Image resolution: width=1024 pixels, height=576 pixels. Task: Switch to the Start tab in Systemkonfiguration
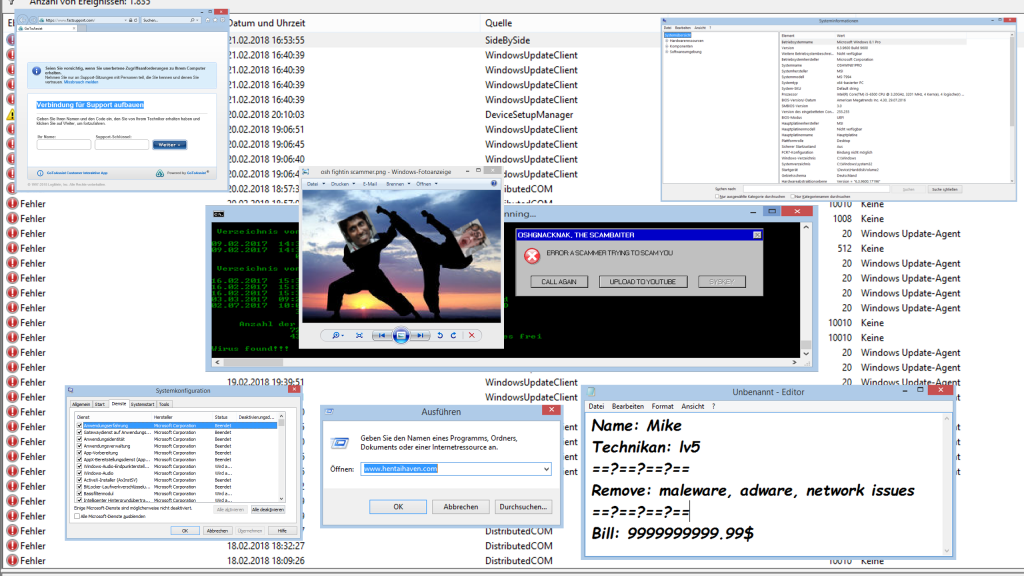(100, 404)
